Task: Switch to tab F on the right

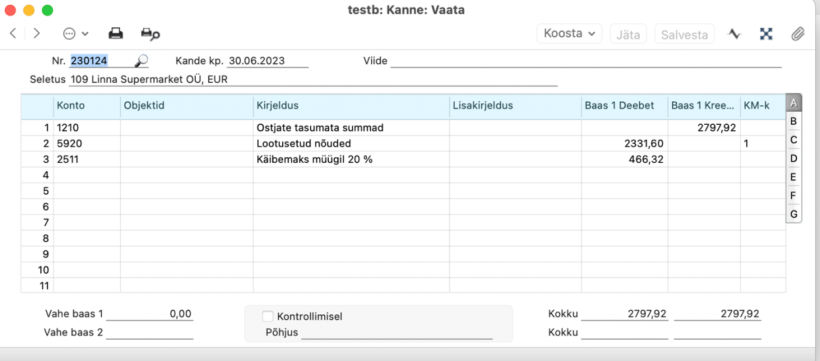Action: (x=793, y=195)
